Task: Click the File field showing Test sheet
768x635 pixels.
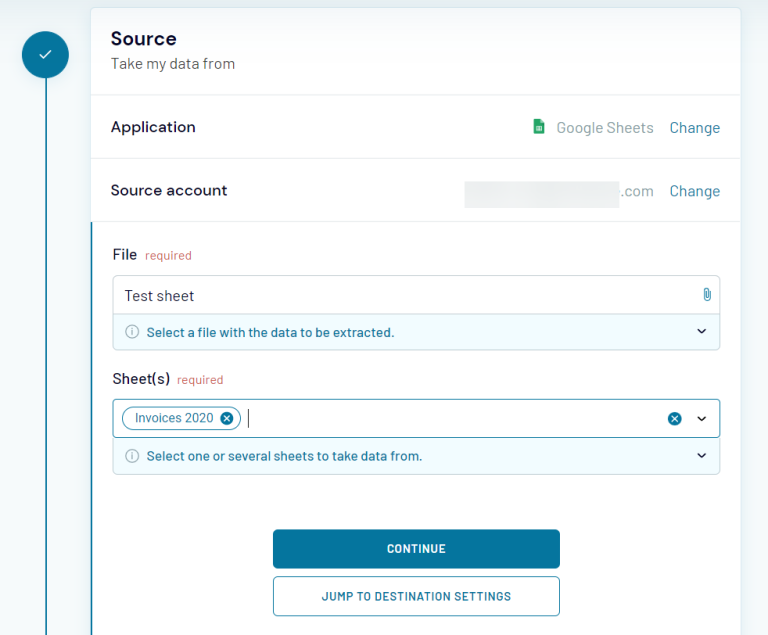Action: click(x=400, y=296)
